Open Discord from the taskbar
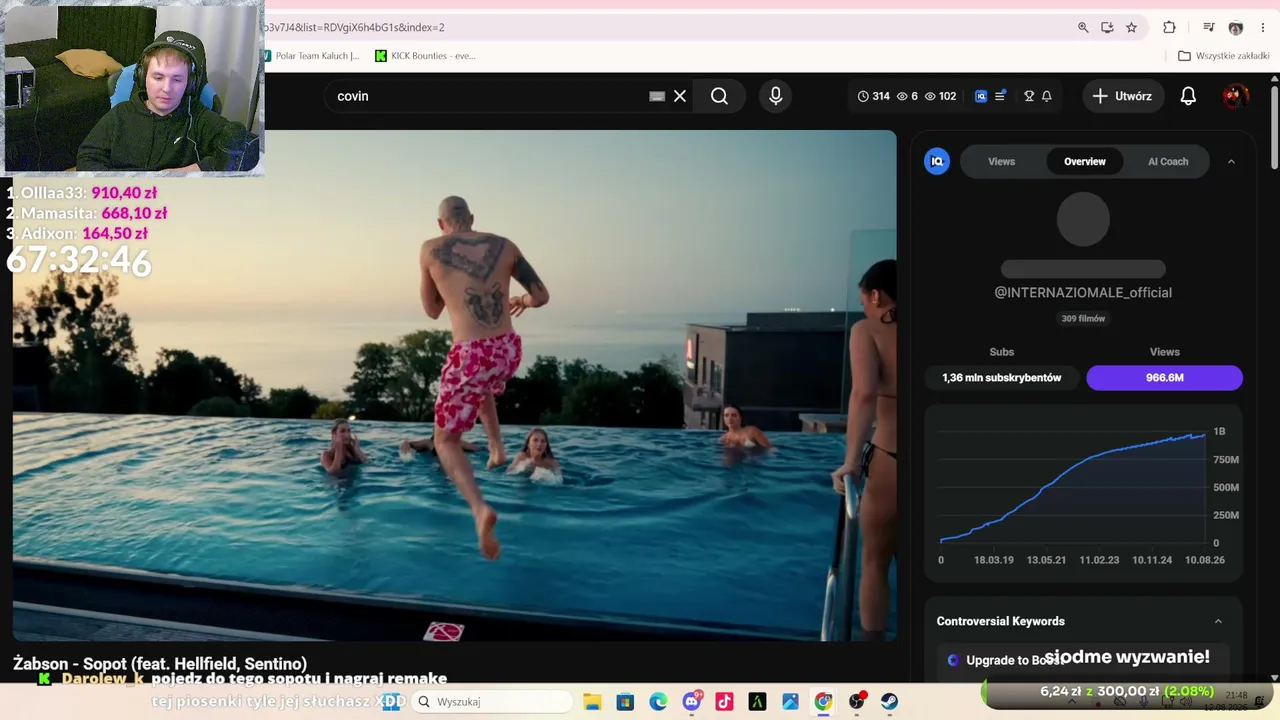 [x=691, y=702]
